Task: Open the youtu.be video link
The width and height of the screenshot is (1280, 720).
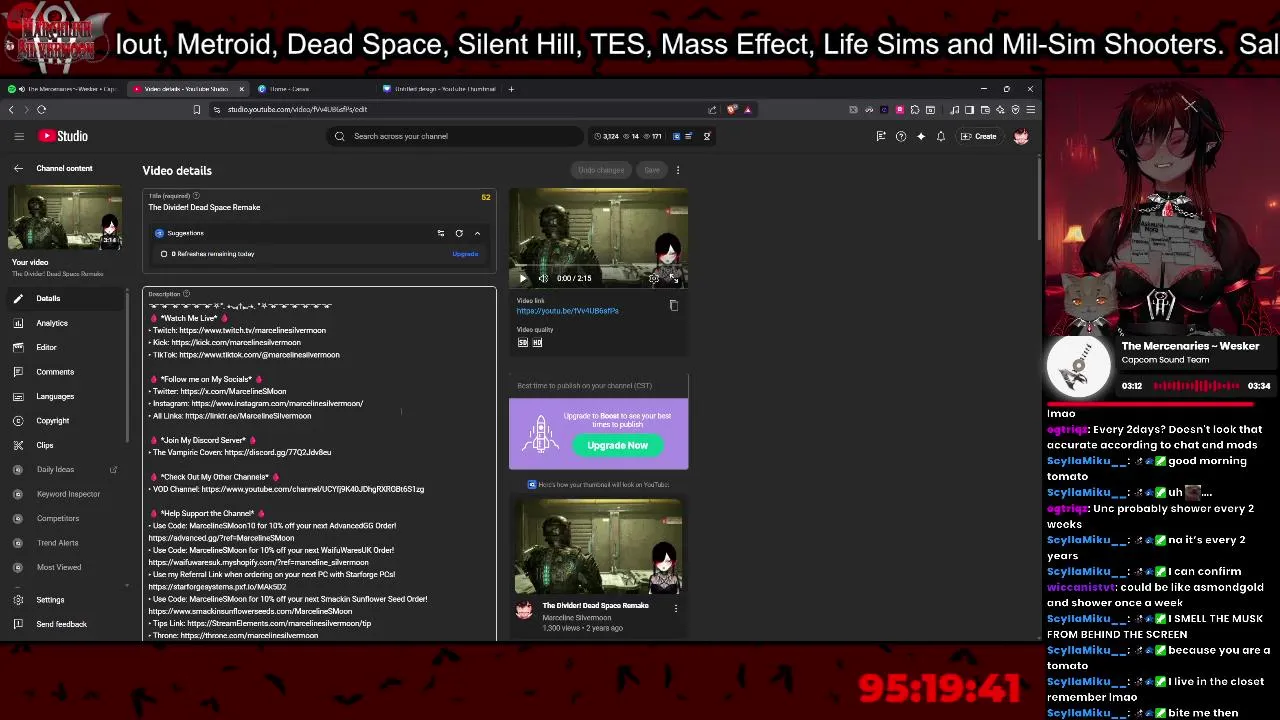Action: [567, 311]
